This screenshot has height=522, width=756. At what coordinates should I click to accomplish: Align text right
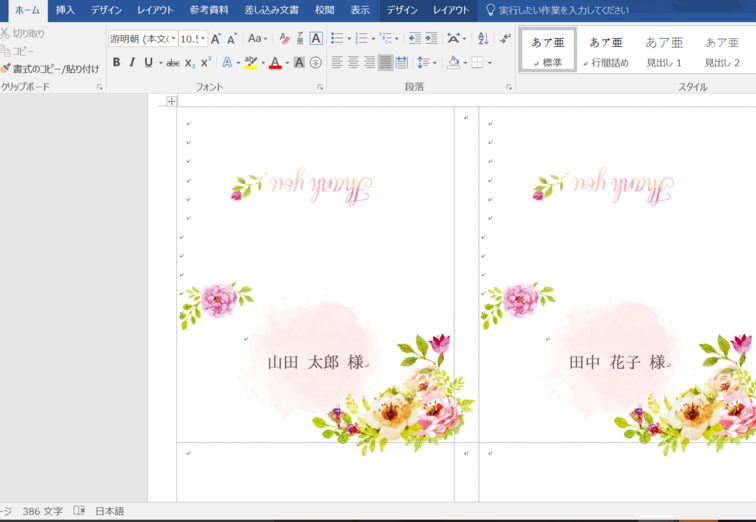pos(369,62)
